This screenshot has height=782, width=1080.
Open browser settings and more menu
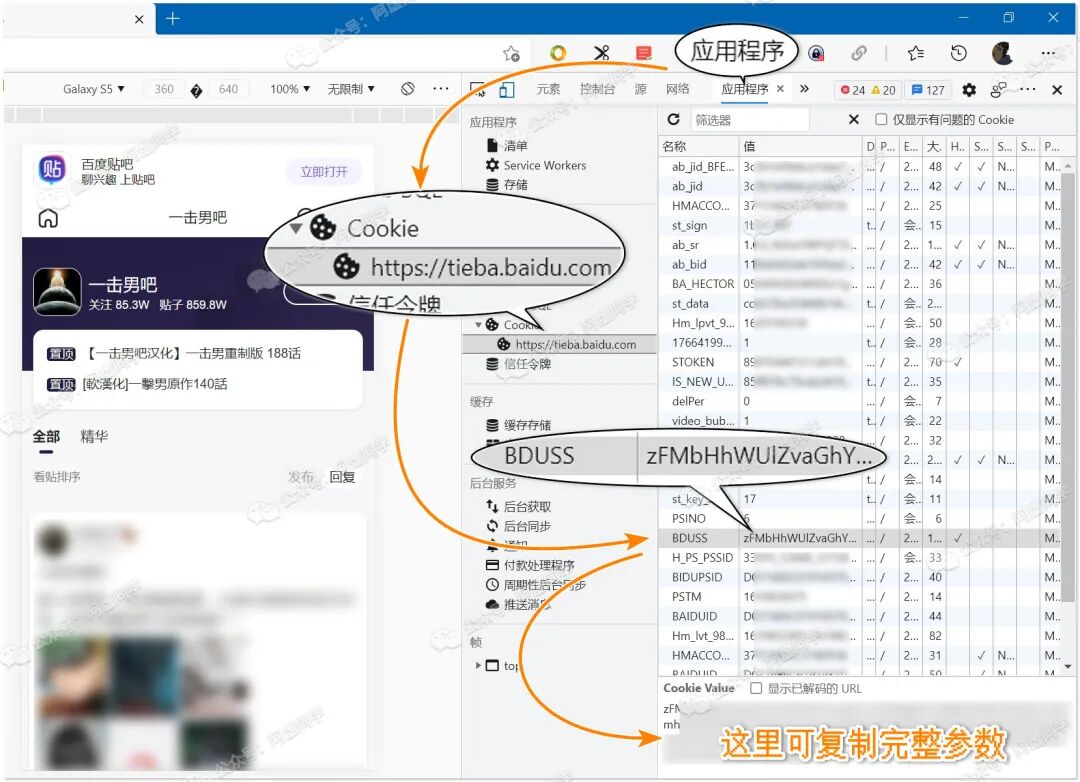click(x=1048, y=53)
